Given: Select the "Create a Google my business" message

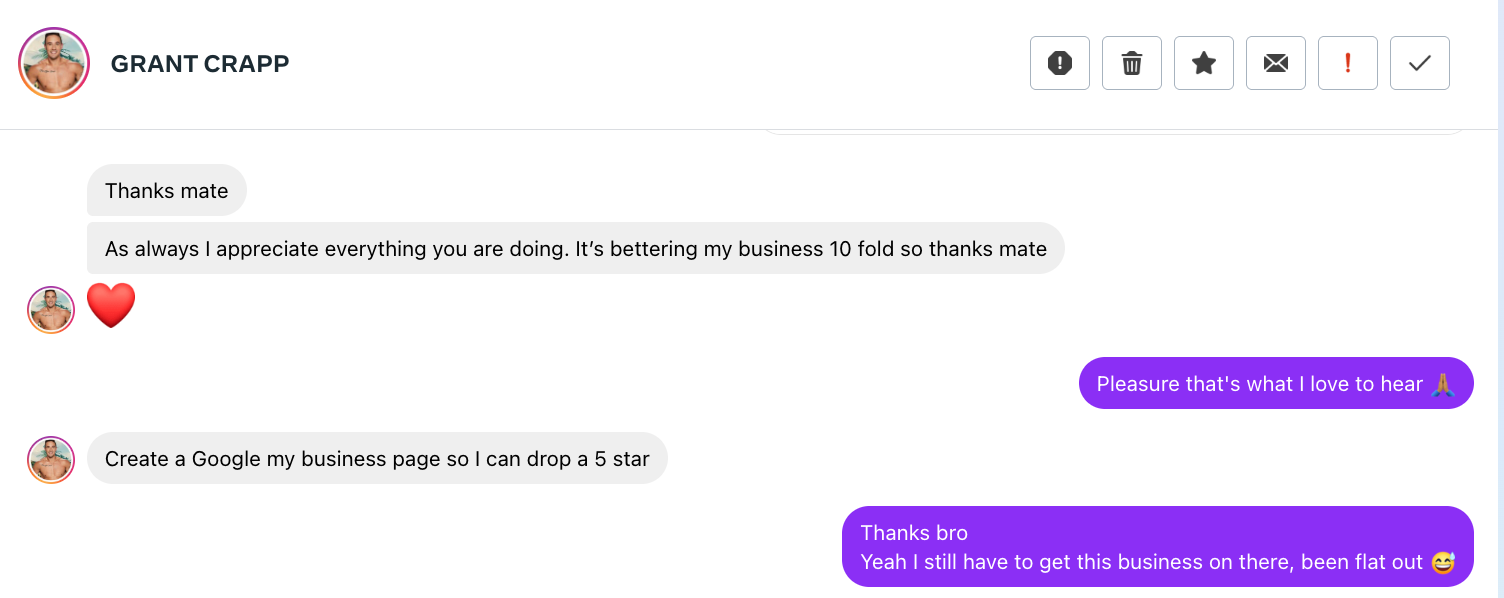Looking at the screenshot, I should click(377, 459).
